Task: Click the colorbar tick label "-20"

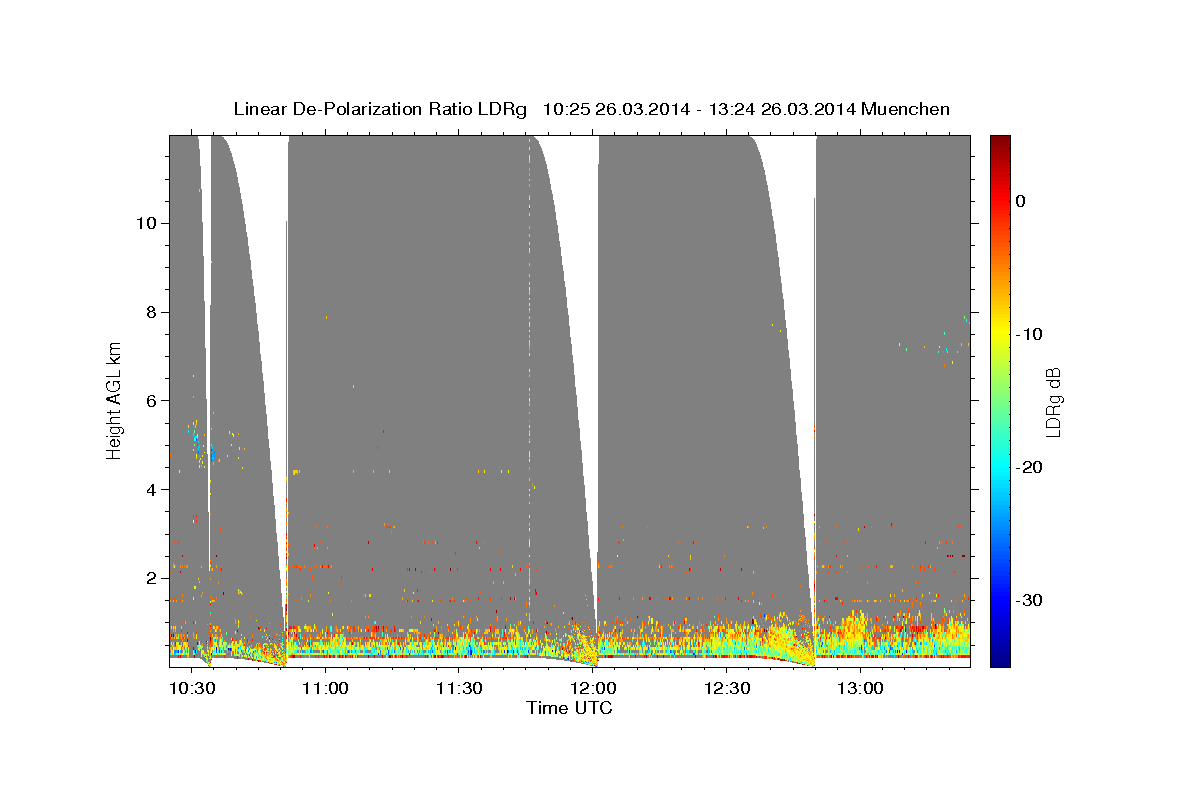Action: pos(1030,468)
